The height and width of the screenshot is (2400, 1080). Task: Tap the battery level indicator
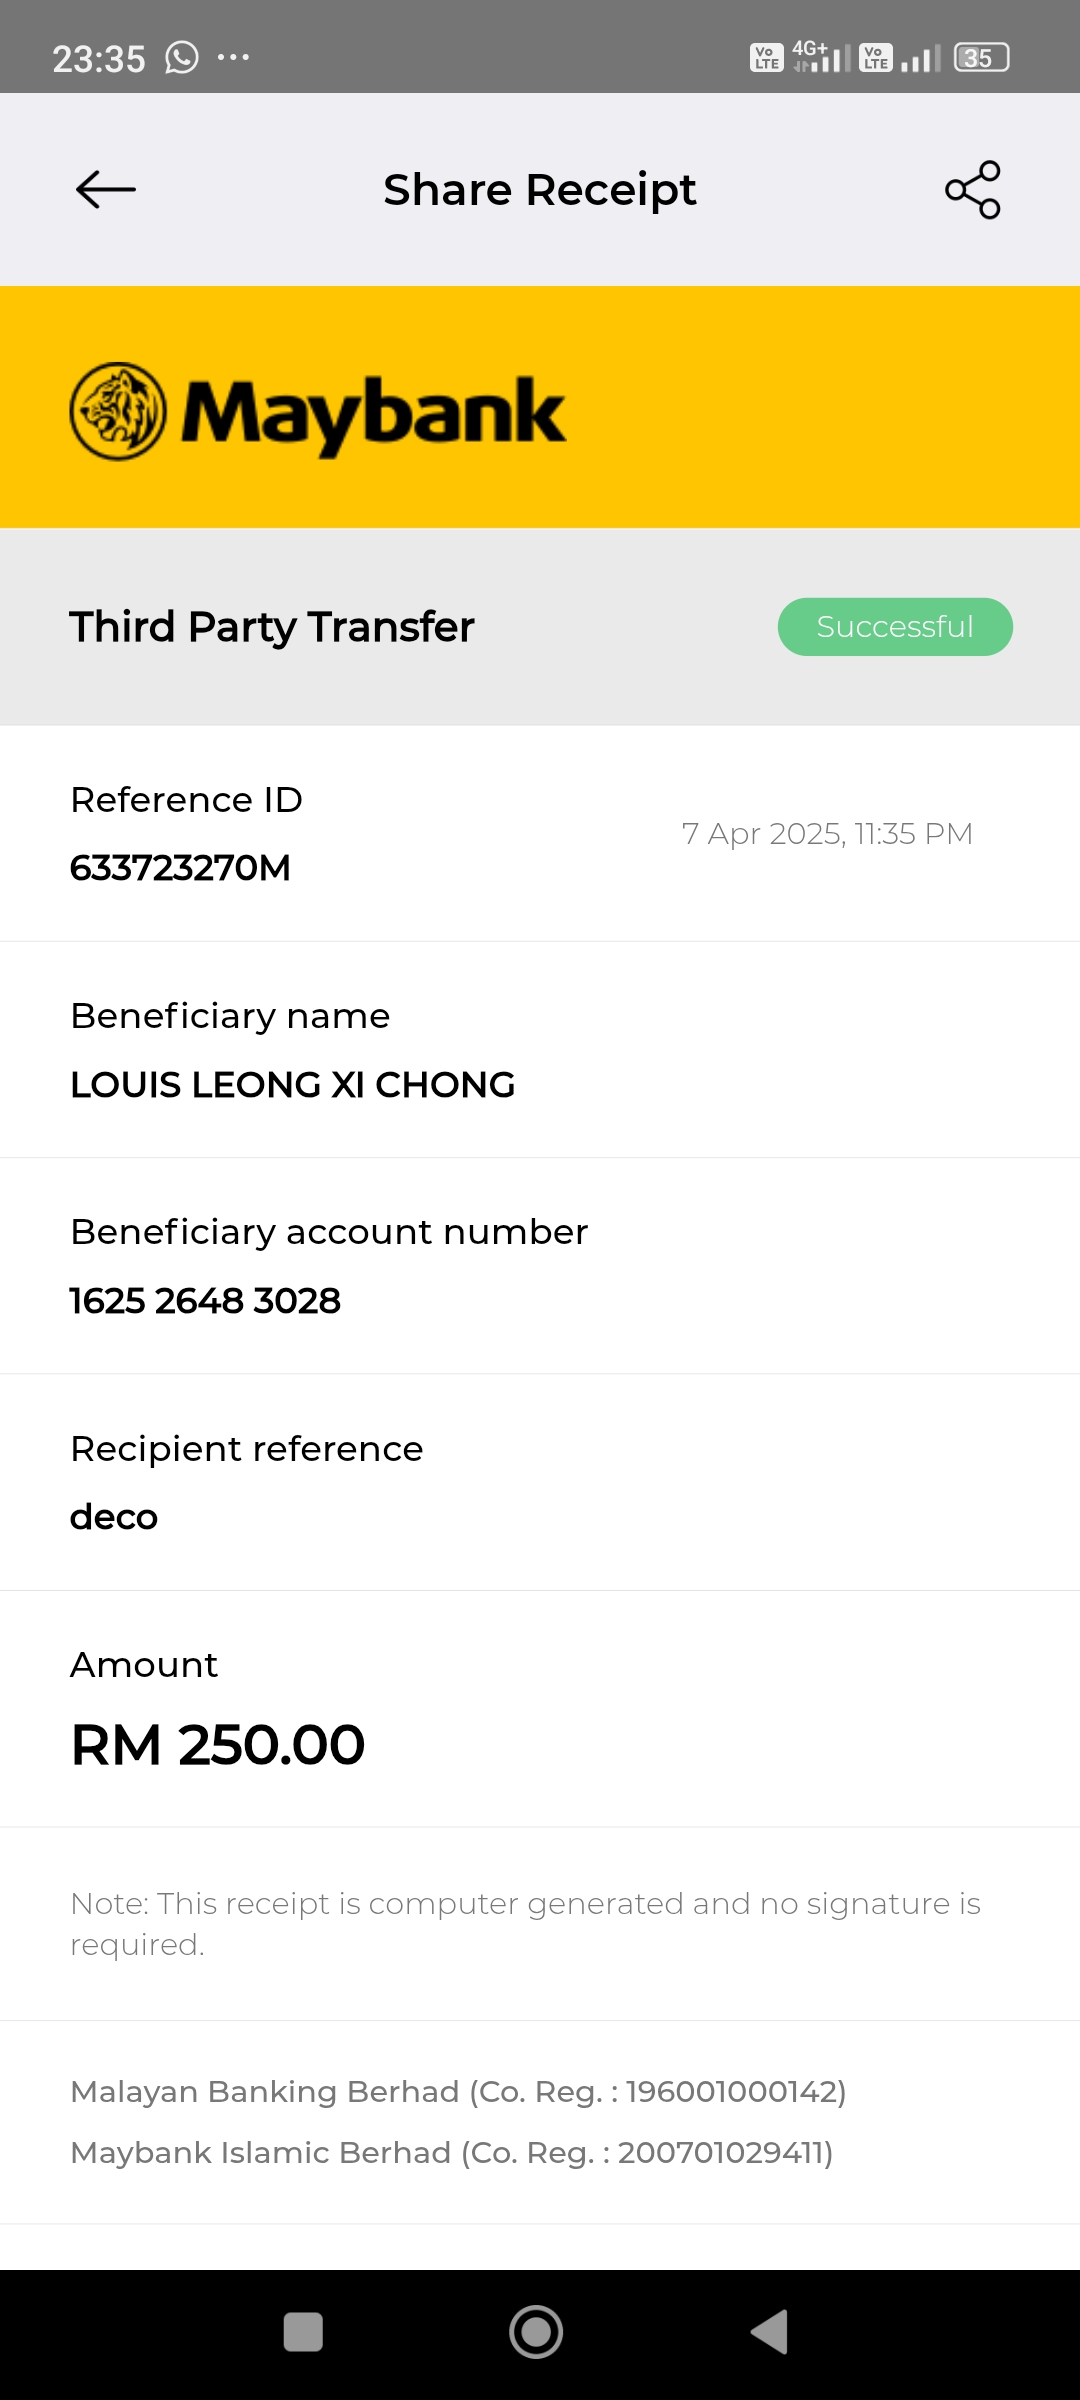[x=981, y=58]
